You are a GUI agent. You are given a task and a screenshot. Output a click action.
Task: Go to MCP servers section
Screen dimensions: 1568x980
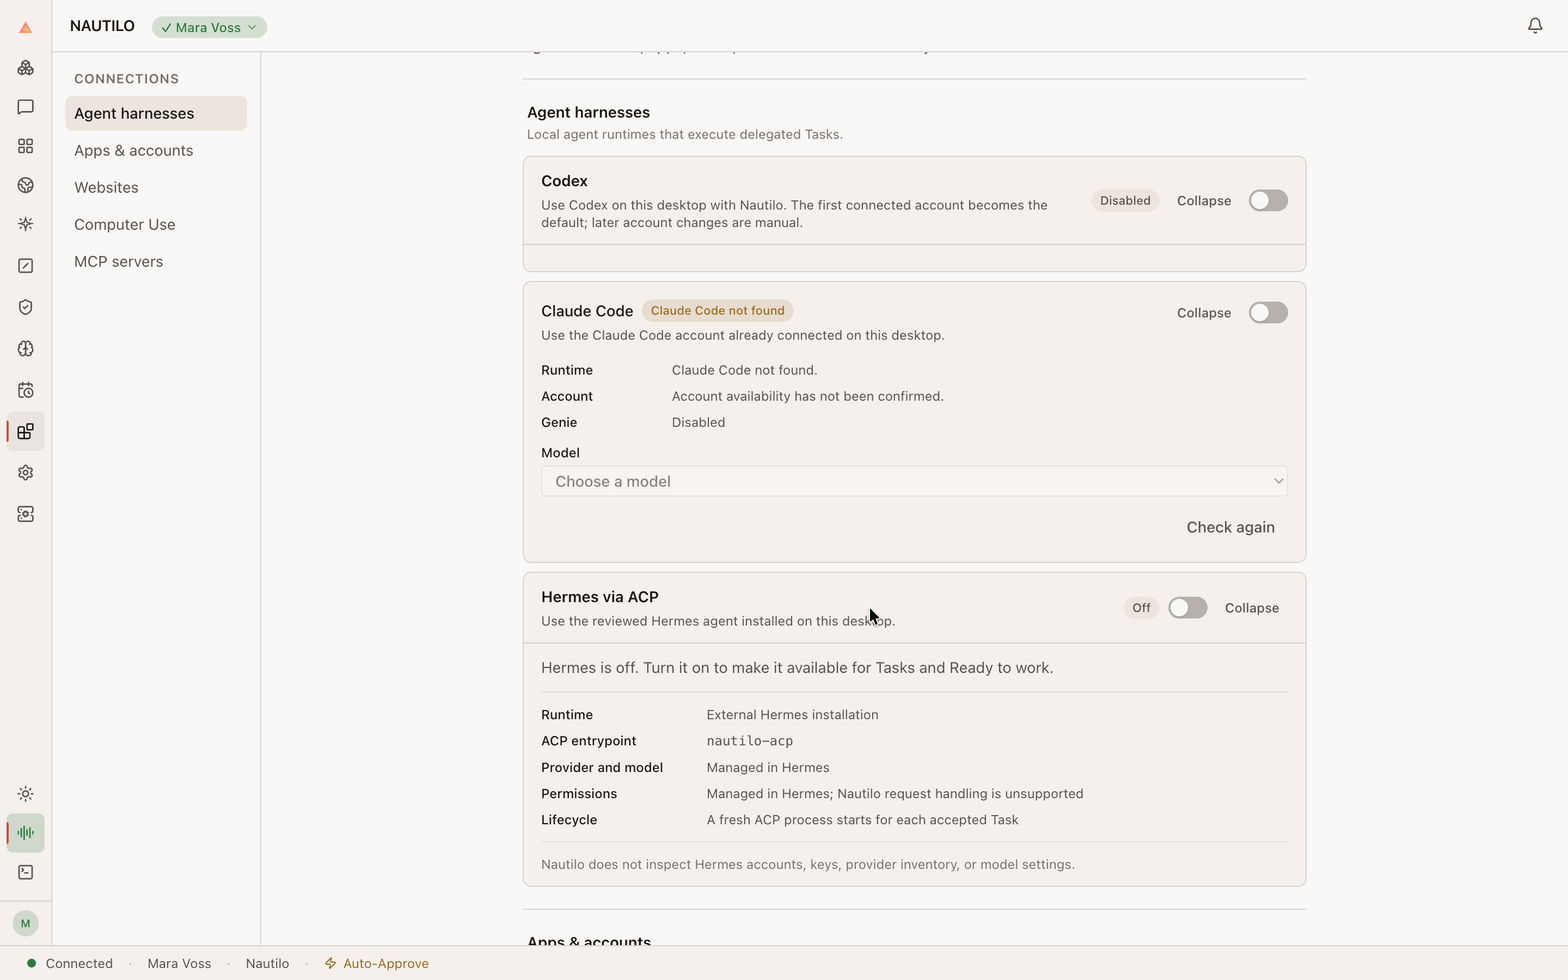tap(156, 261)
